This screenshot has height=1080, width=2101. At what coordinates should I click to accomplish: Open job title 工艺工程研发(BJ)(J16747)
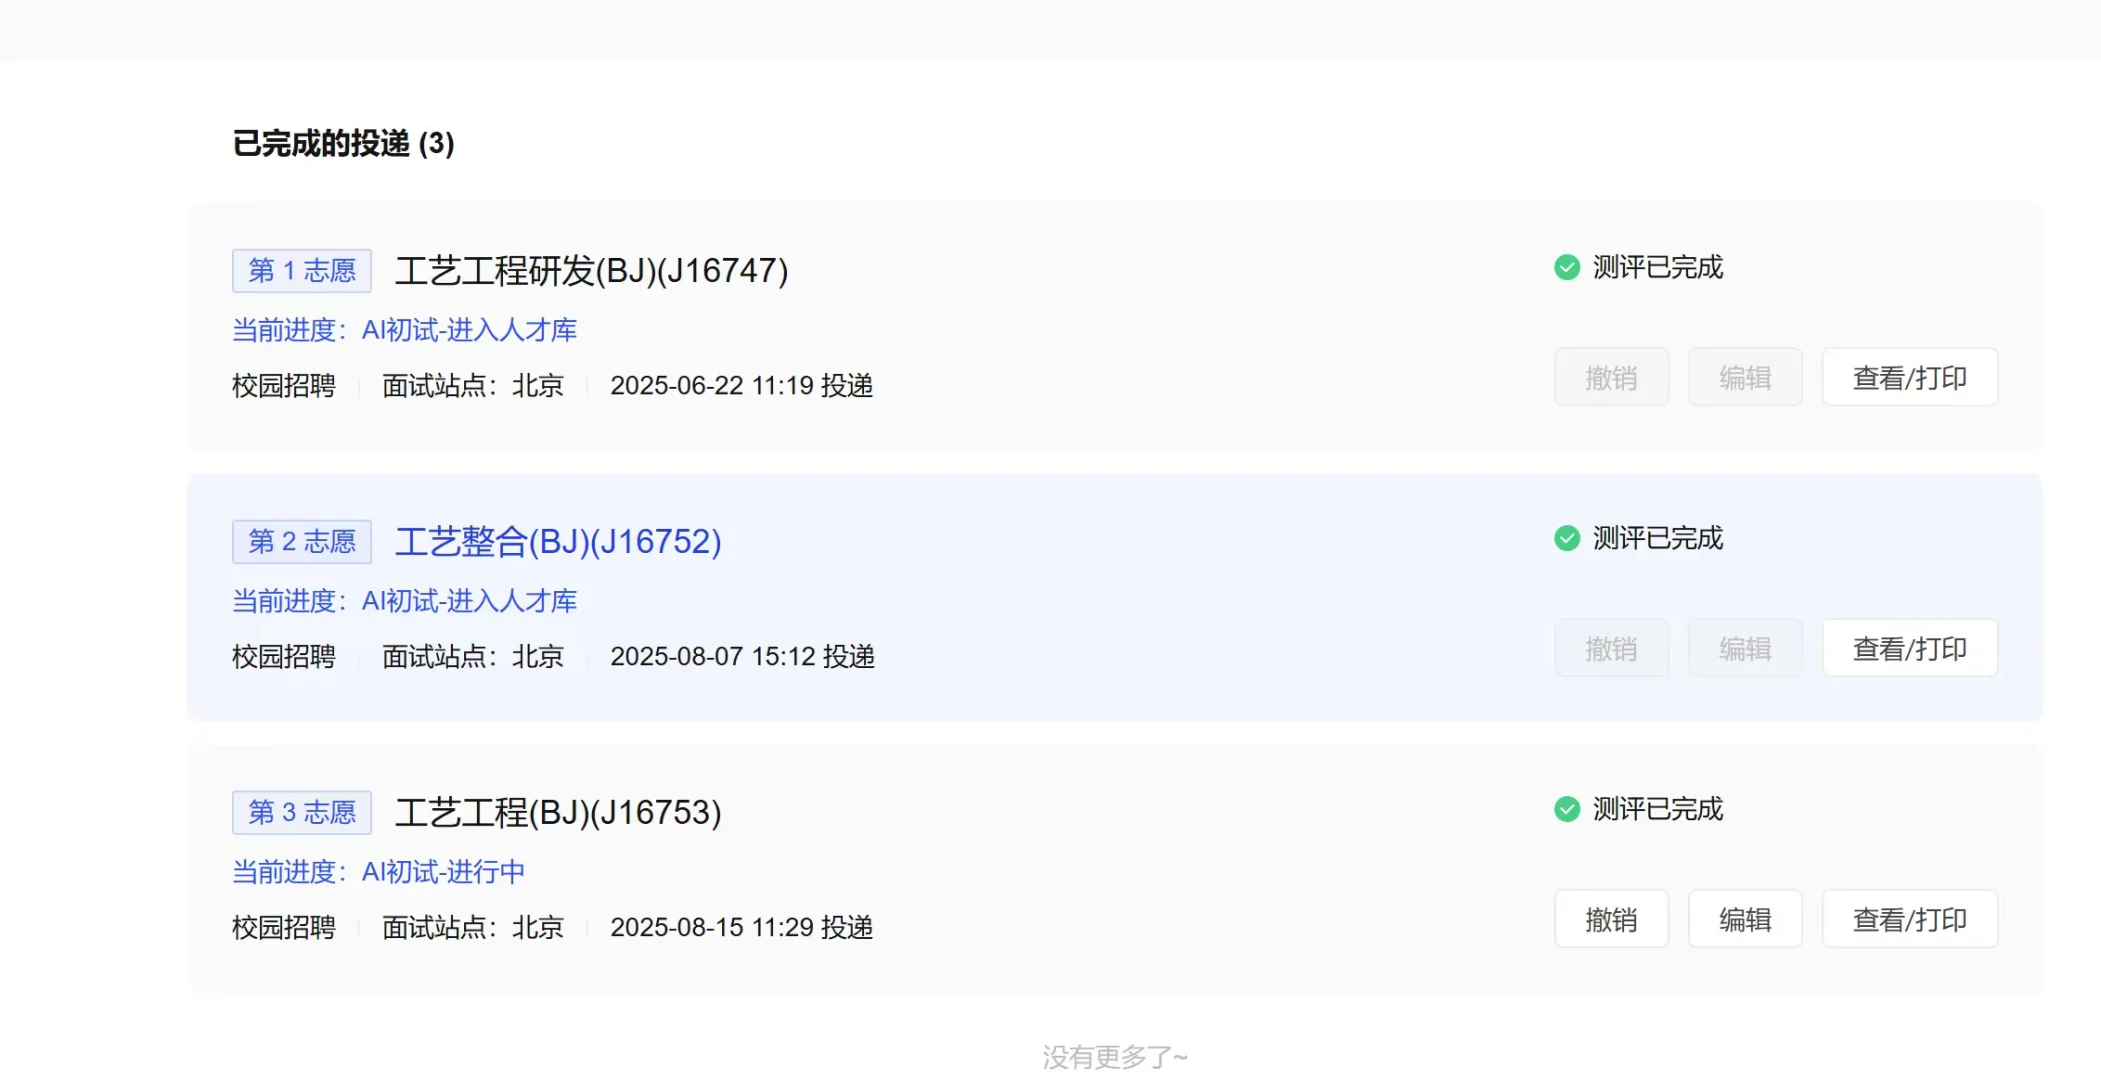pyautogui.click(x=591, y=270)
